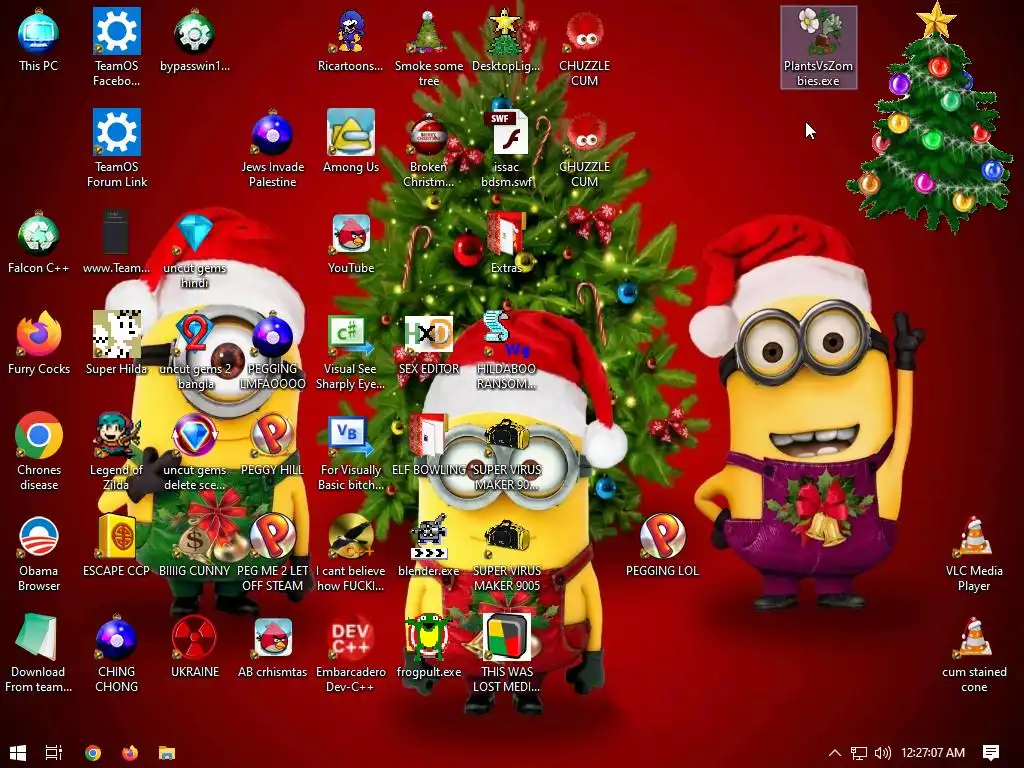Open the uncut gems hindi icon
Screen dimensions: 1024x768
[x=195, y=250]
